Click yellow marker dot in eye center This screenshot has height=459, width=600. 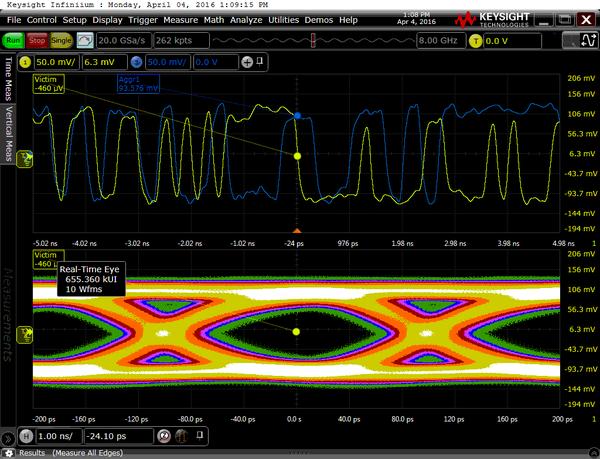click(x=296, y=332)
